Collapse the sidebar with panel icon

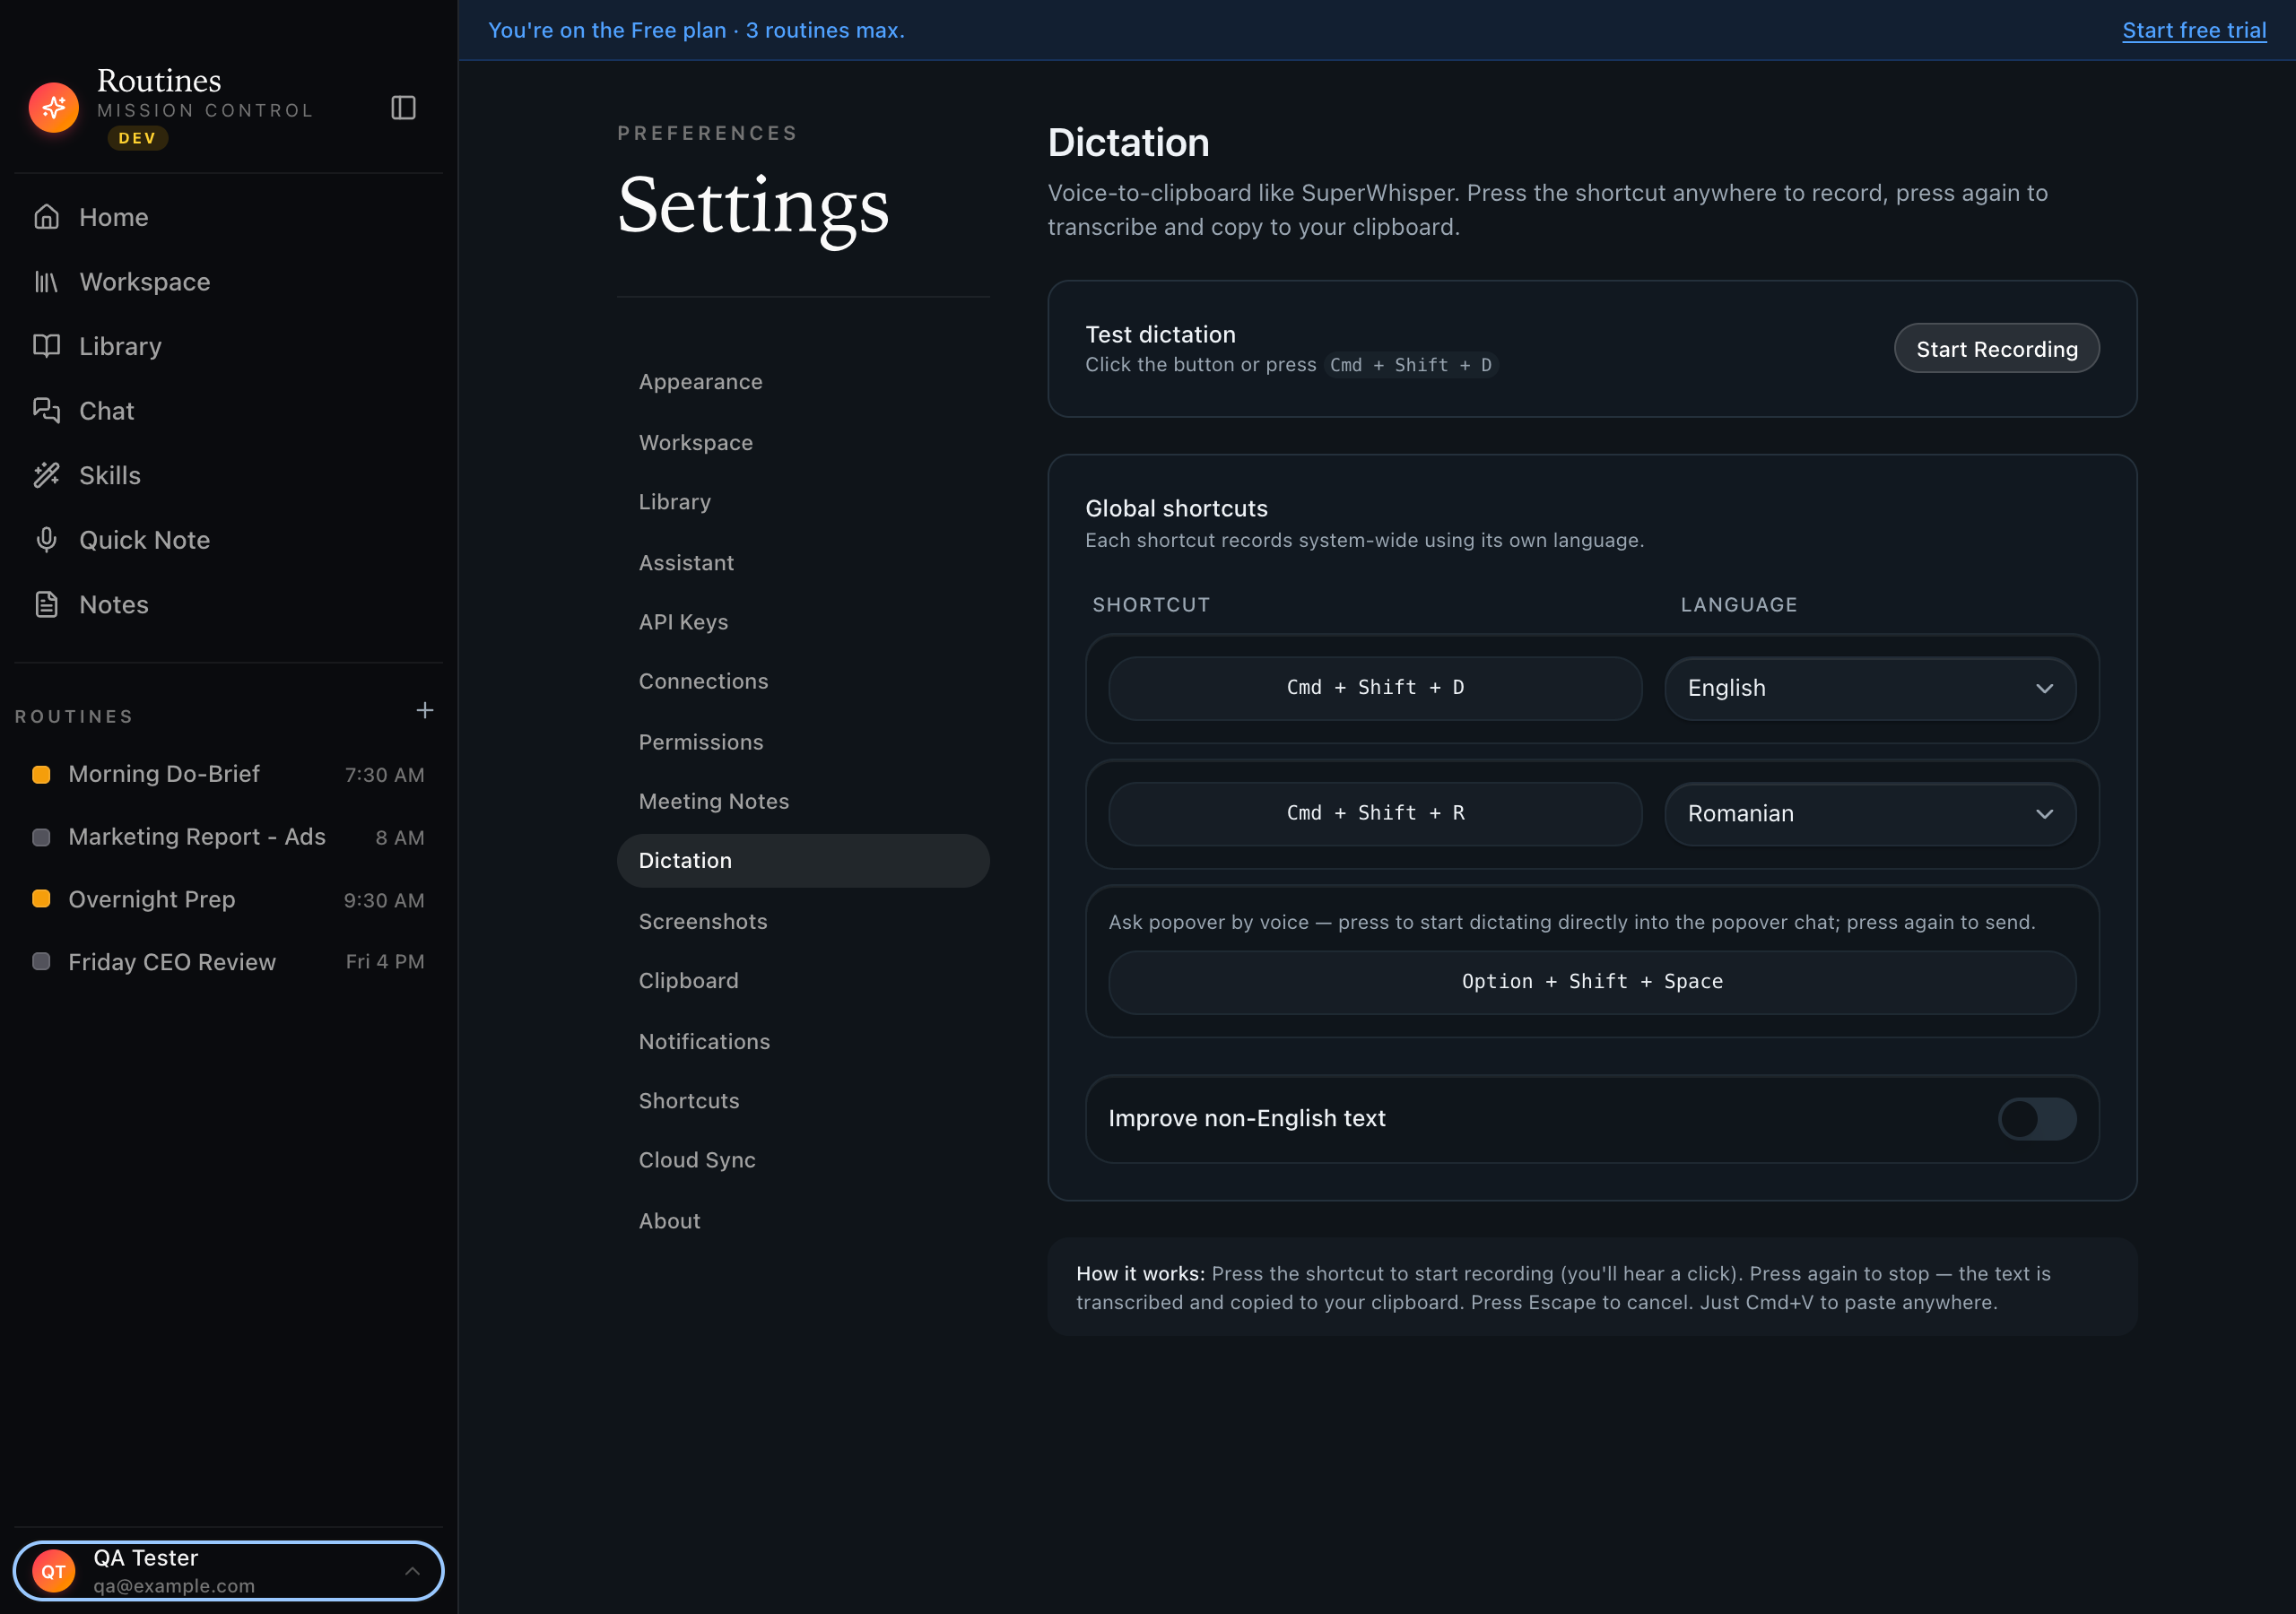pyautogui.click(x=403, y=107)
